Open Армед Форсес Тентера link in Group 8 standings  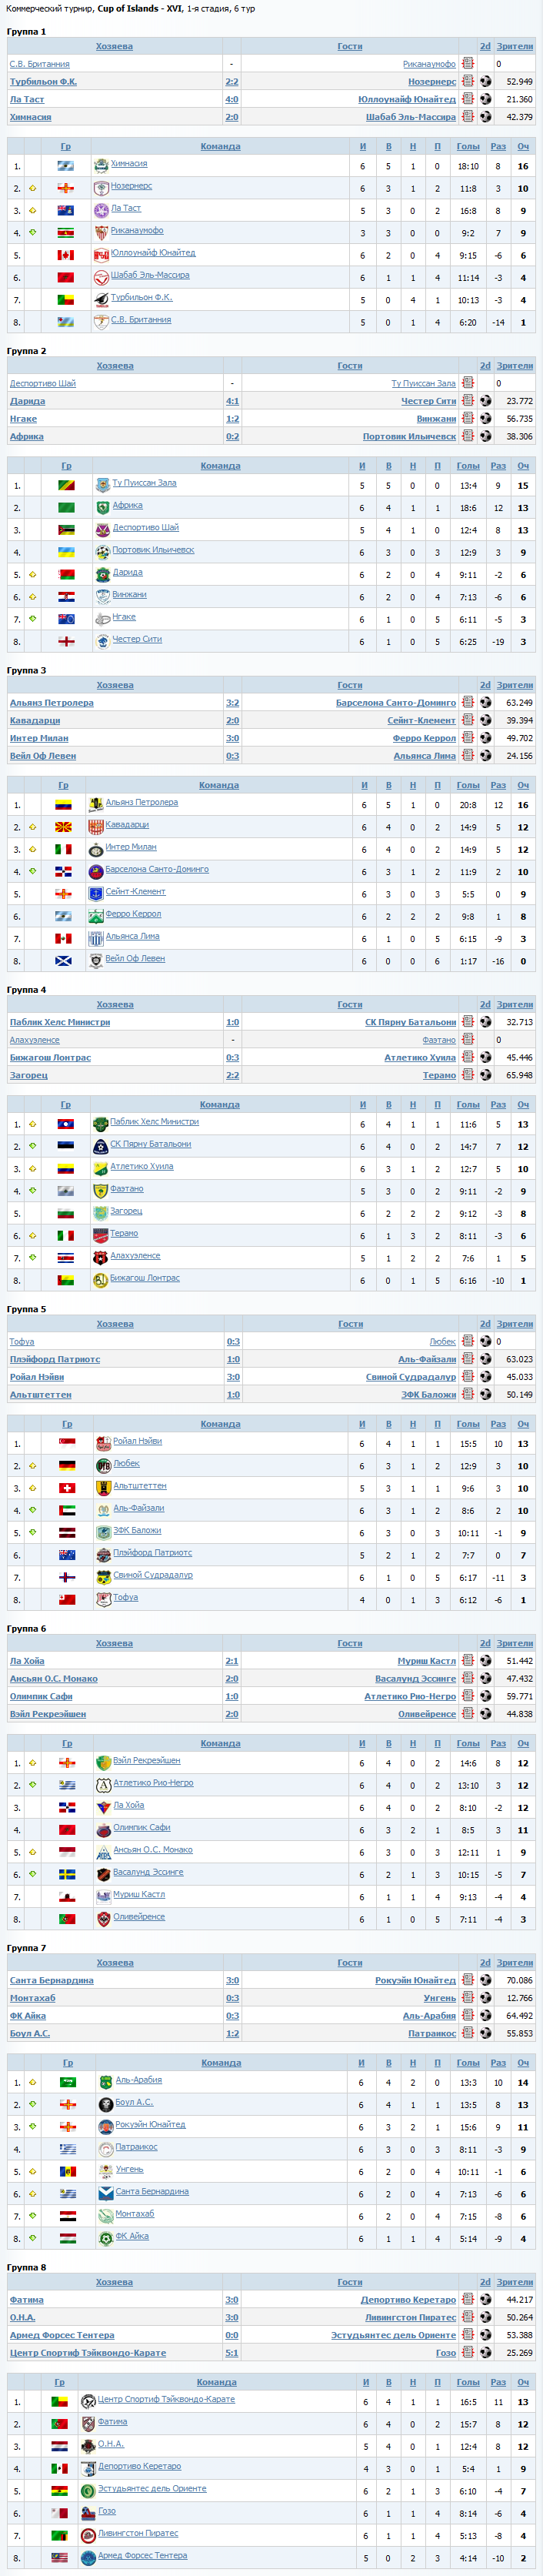click(x=142, y=2555)
